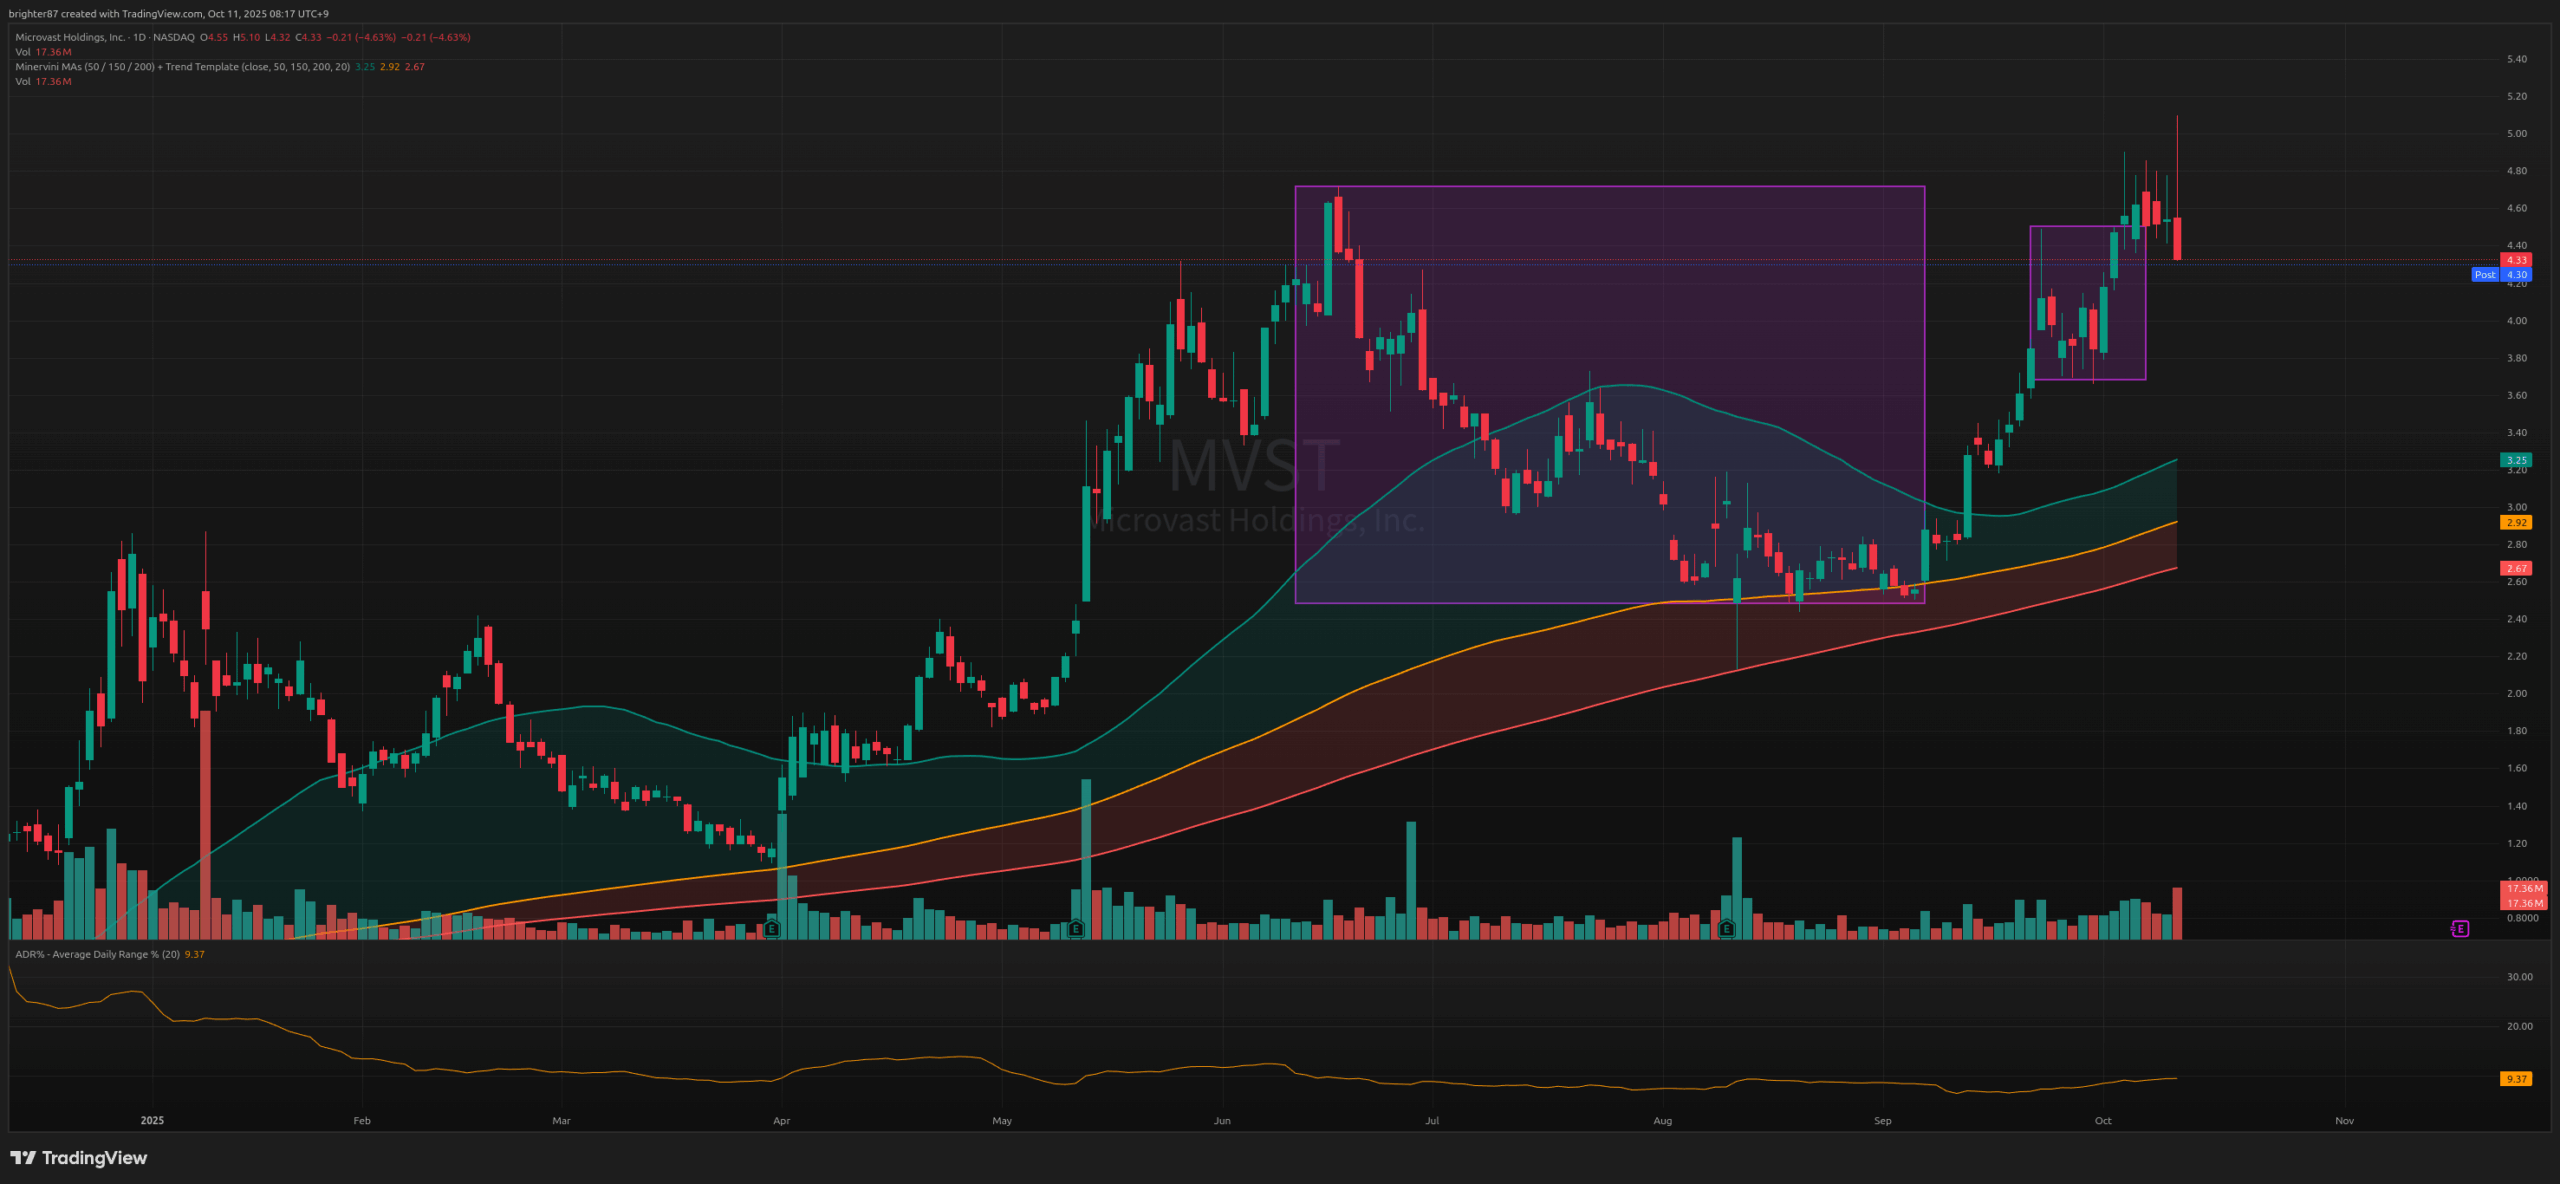
Task: Click the green 3.25 moving average label
Action: [2516, 461]
